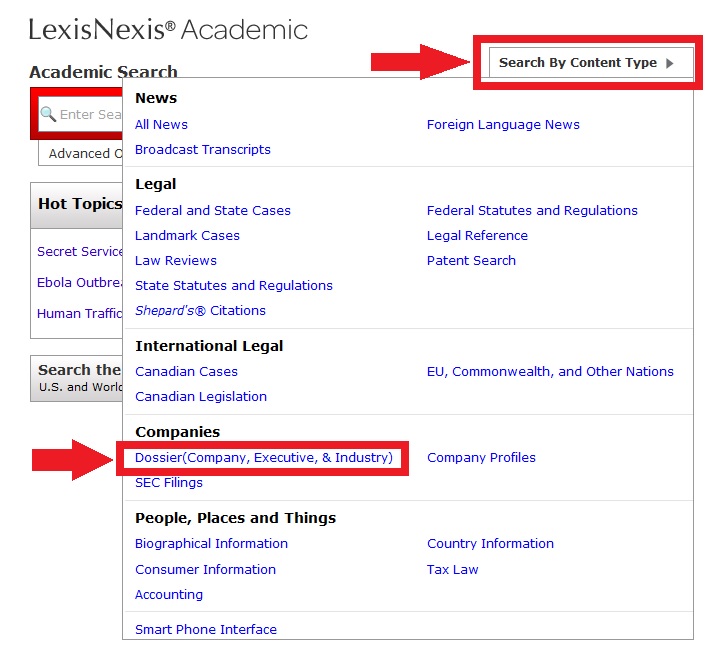Open Federal Statutes and Regulations
This screenshot has width=707, height=653.
pos(532,211)
